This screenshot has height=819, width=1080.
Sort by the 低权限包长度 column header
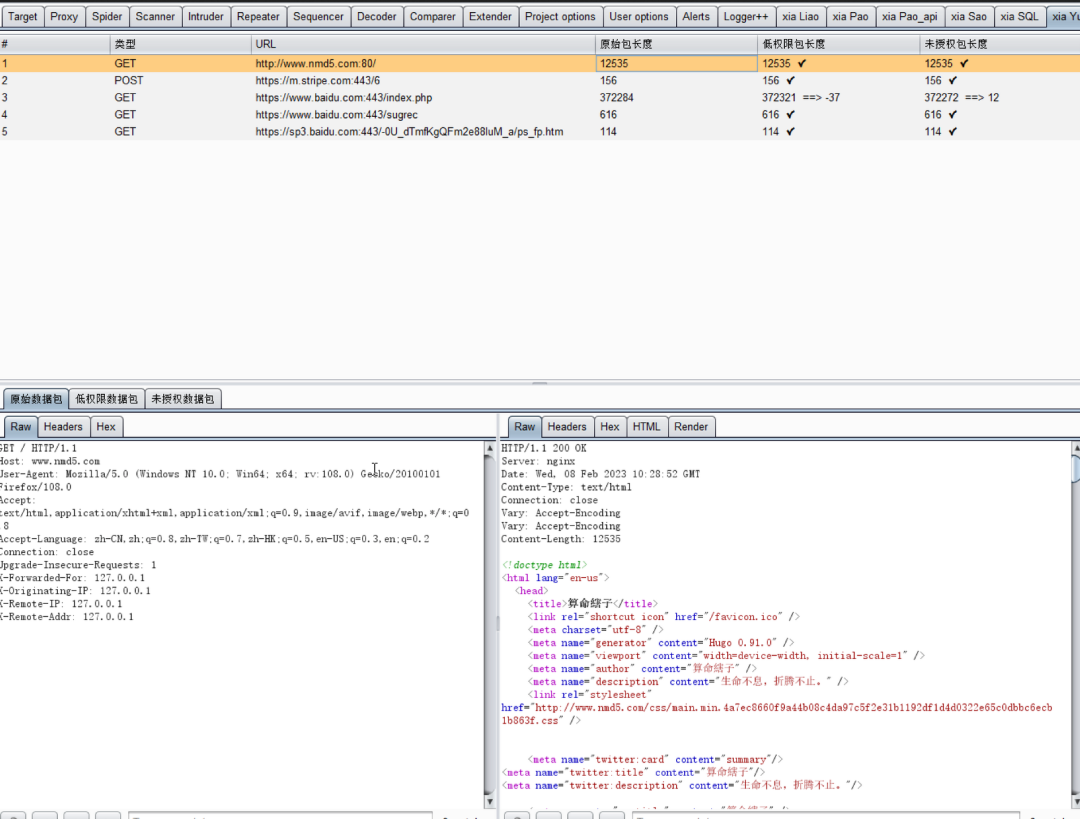coord(838,44)
